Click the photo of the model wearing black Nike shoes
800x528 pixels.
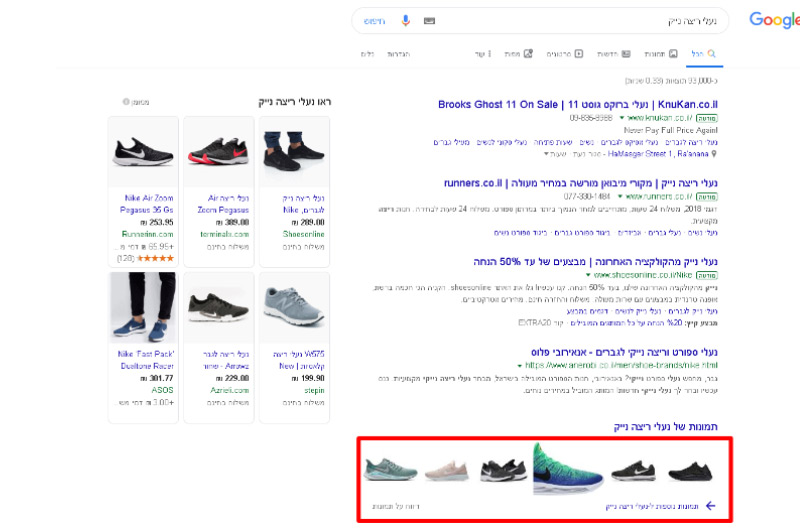click(294, 152)
